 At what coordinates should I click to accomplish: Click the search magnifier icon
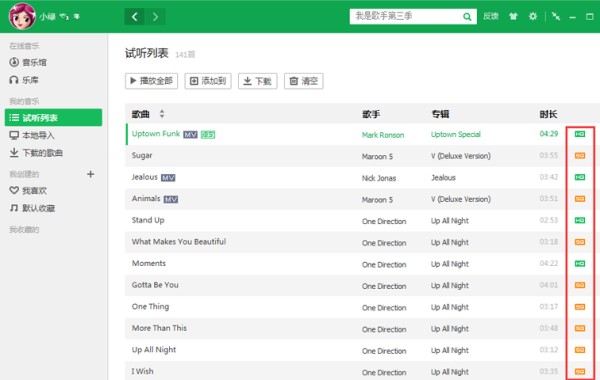tap(467, 16)
